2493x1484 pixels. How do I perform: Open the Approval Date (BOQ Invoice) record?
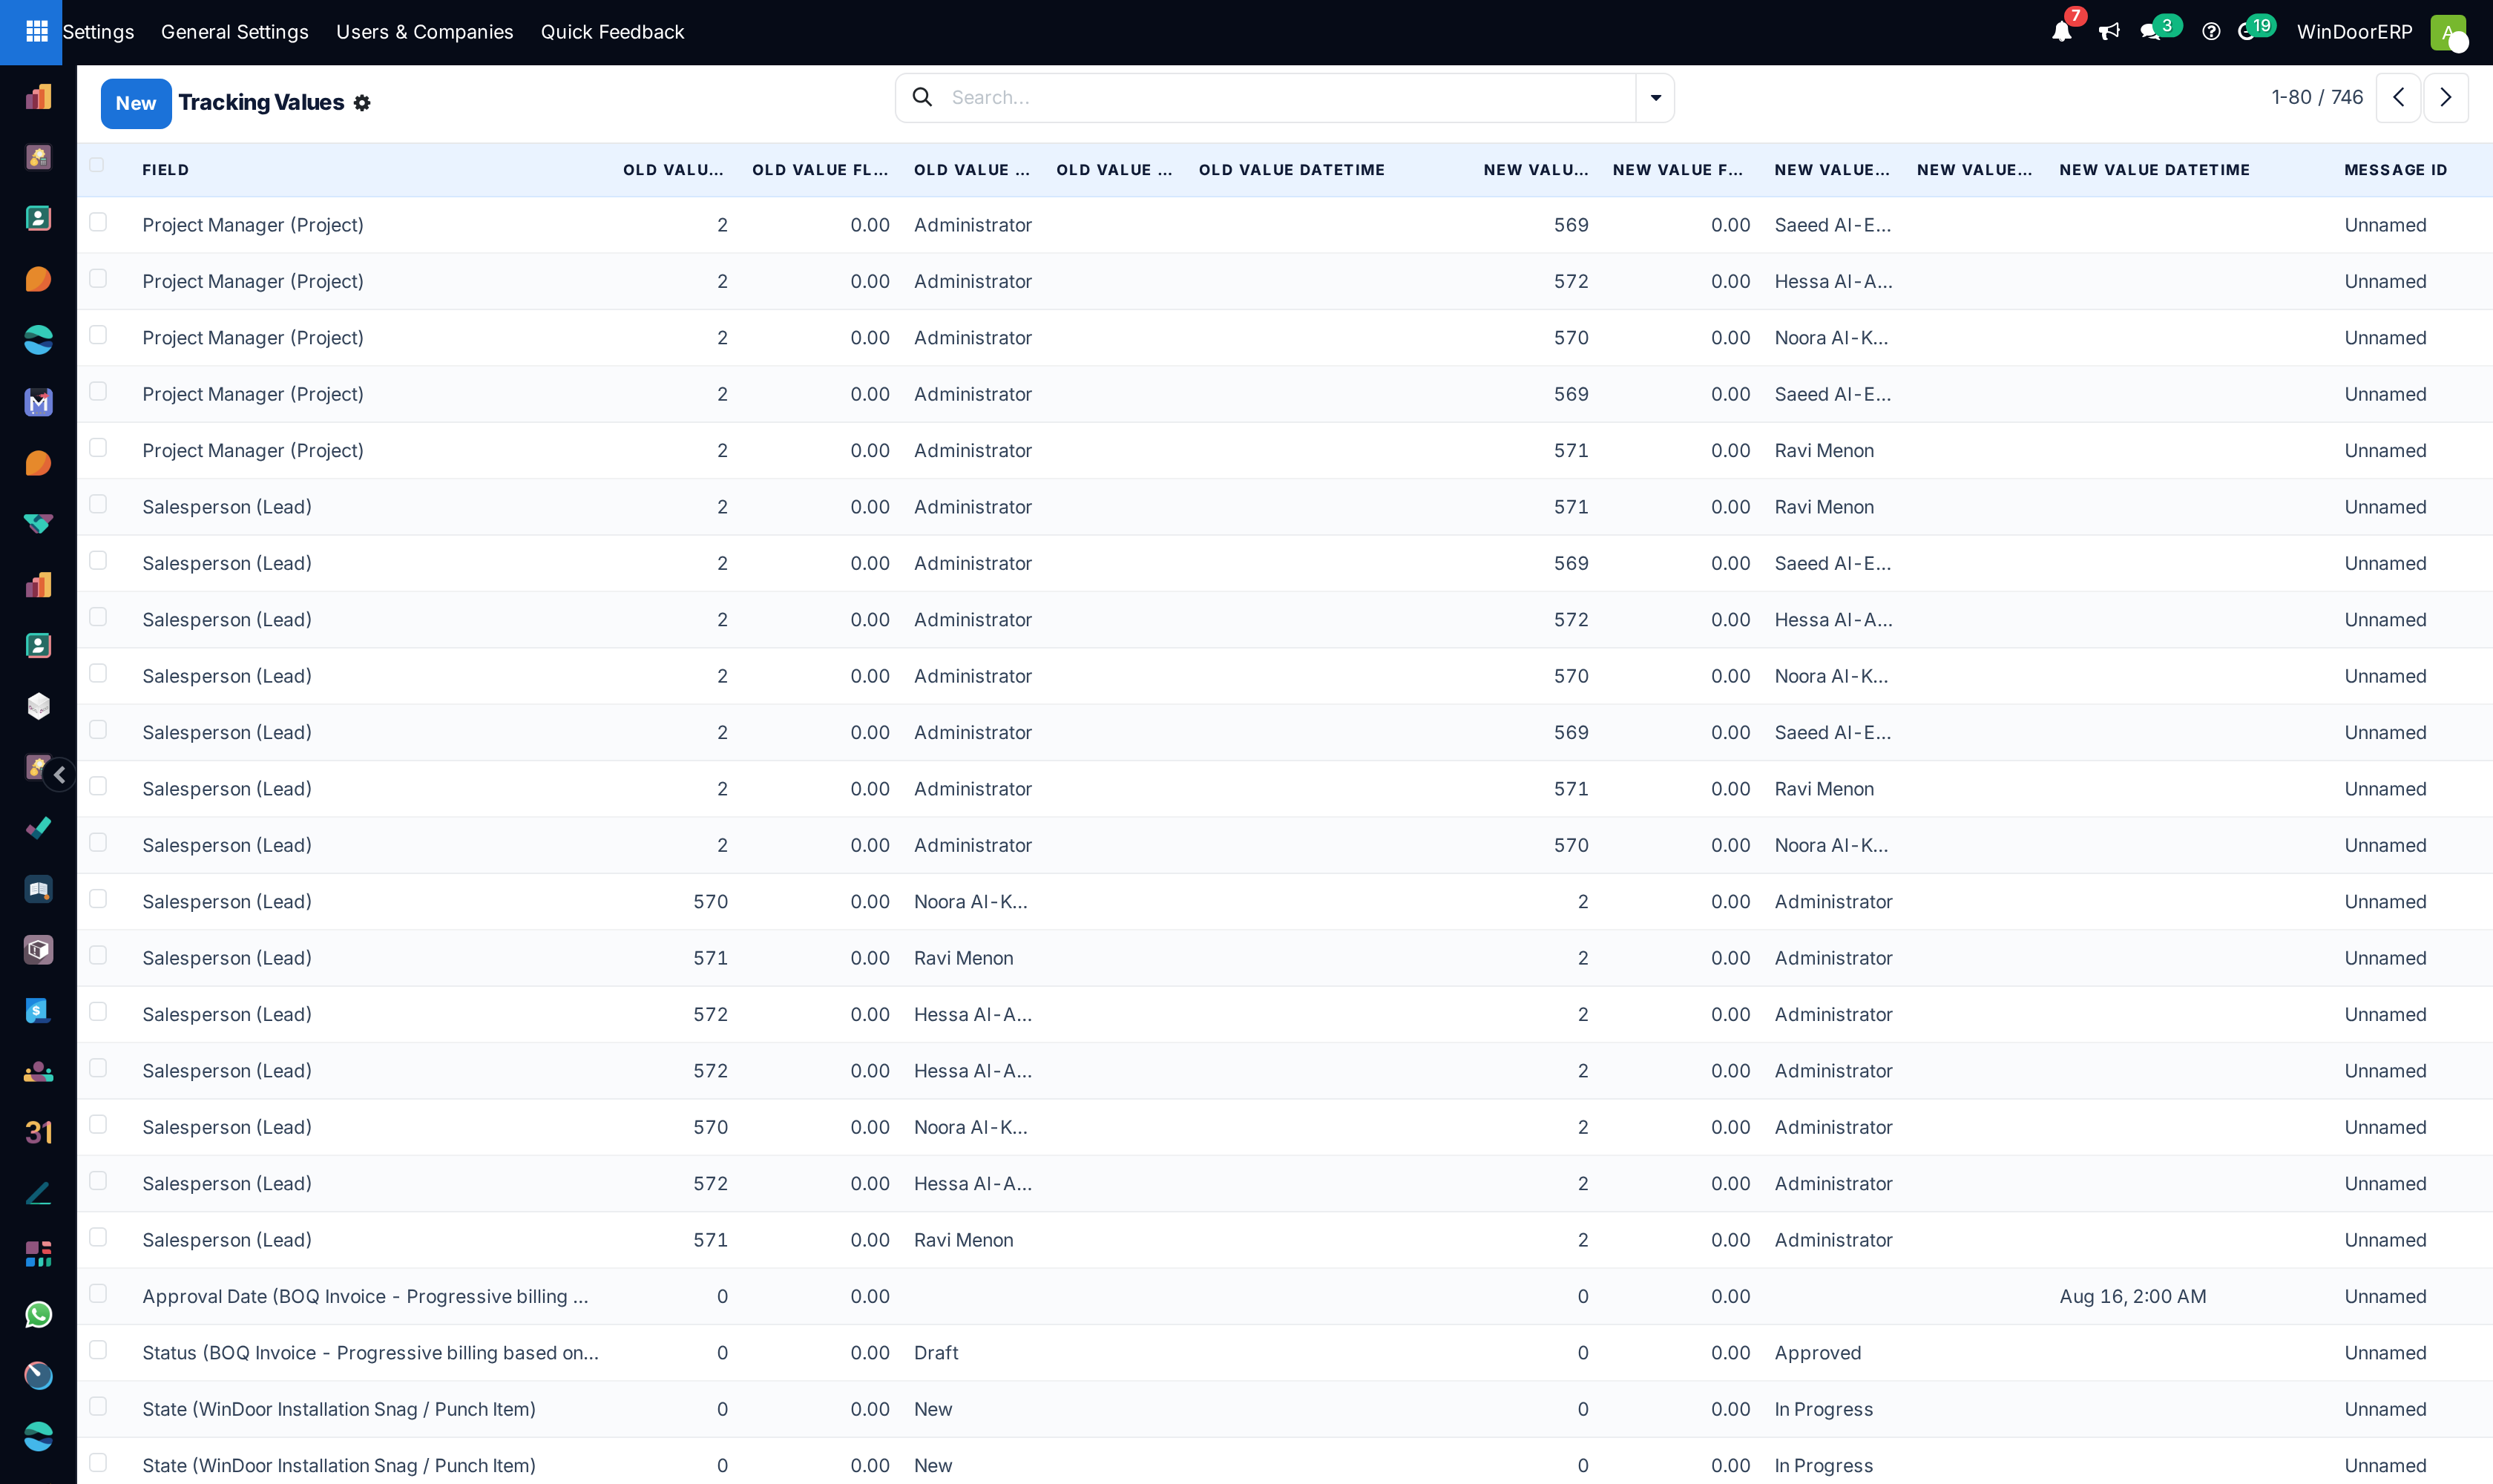365,1296
